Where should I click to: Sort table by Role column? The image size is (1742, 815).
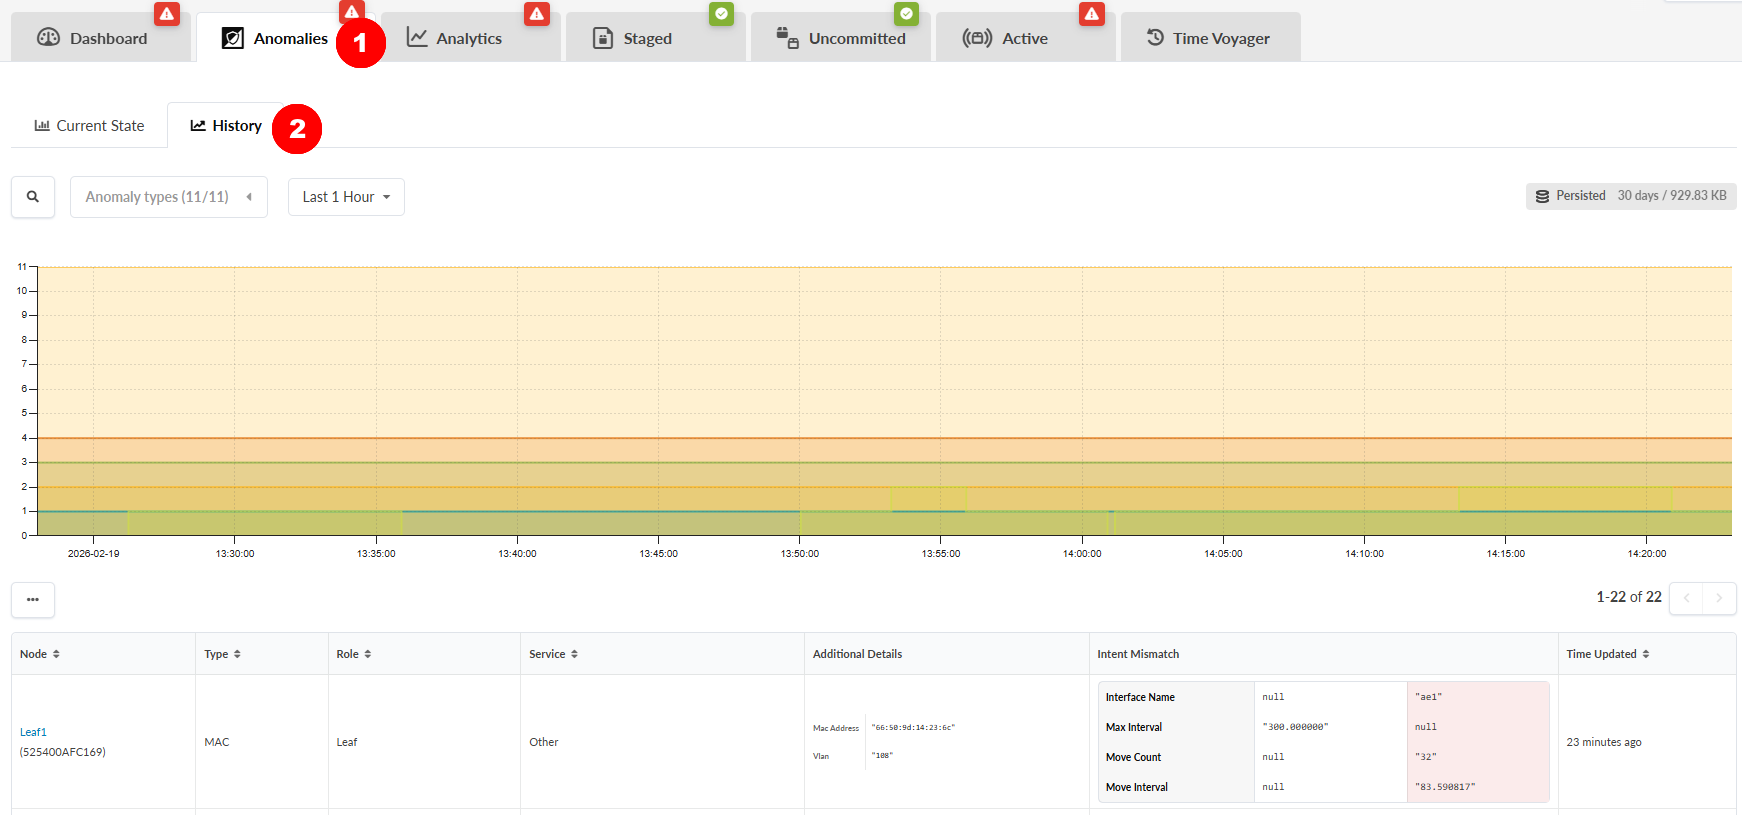pos(354,654)
